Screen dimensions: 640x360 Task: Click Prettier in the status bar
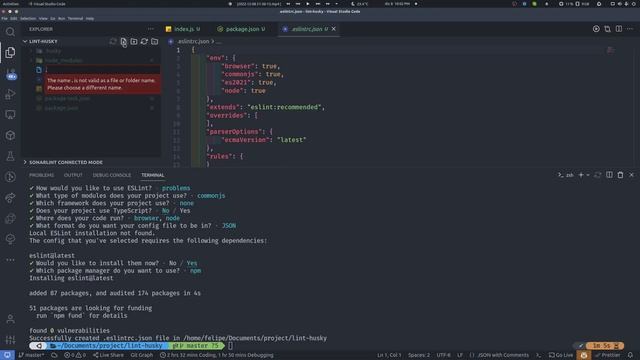point(607,355)
